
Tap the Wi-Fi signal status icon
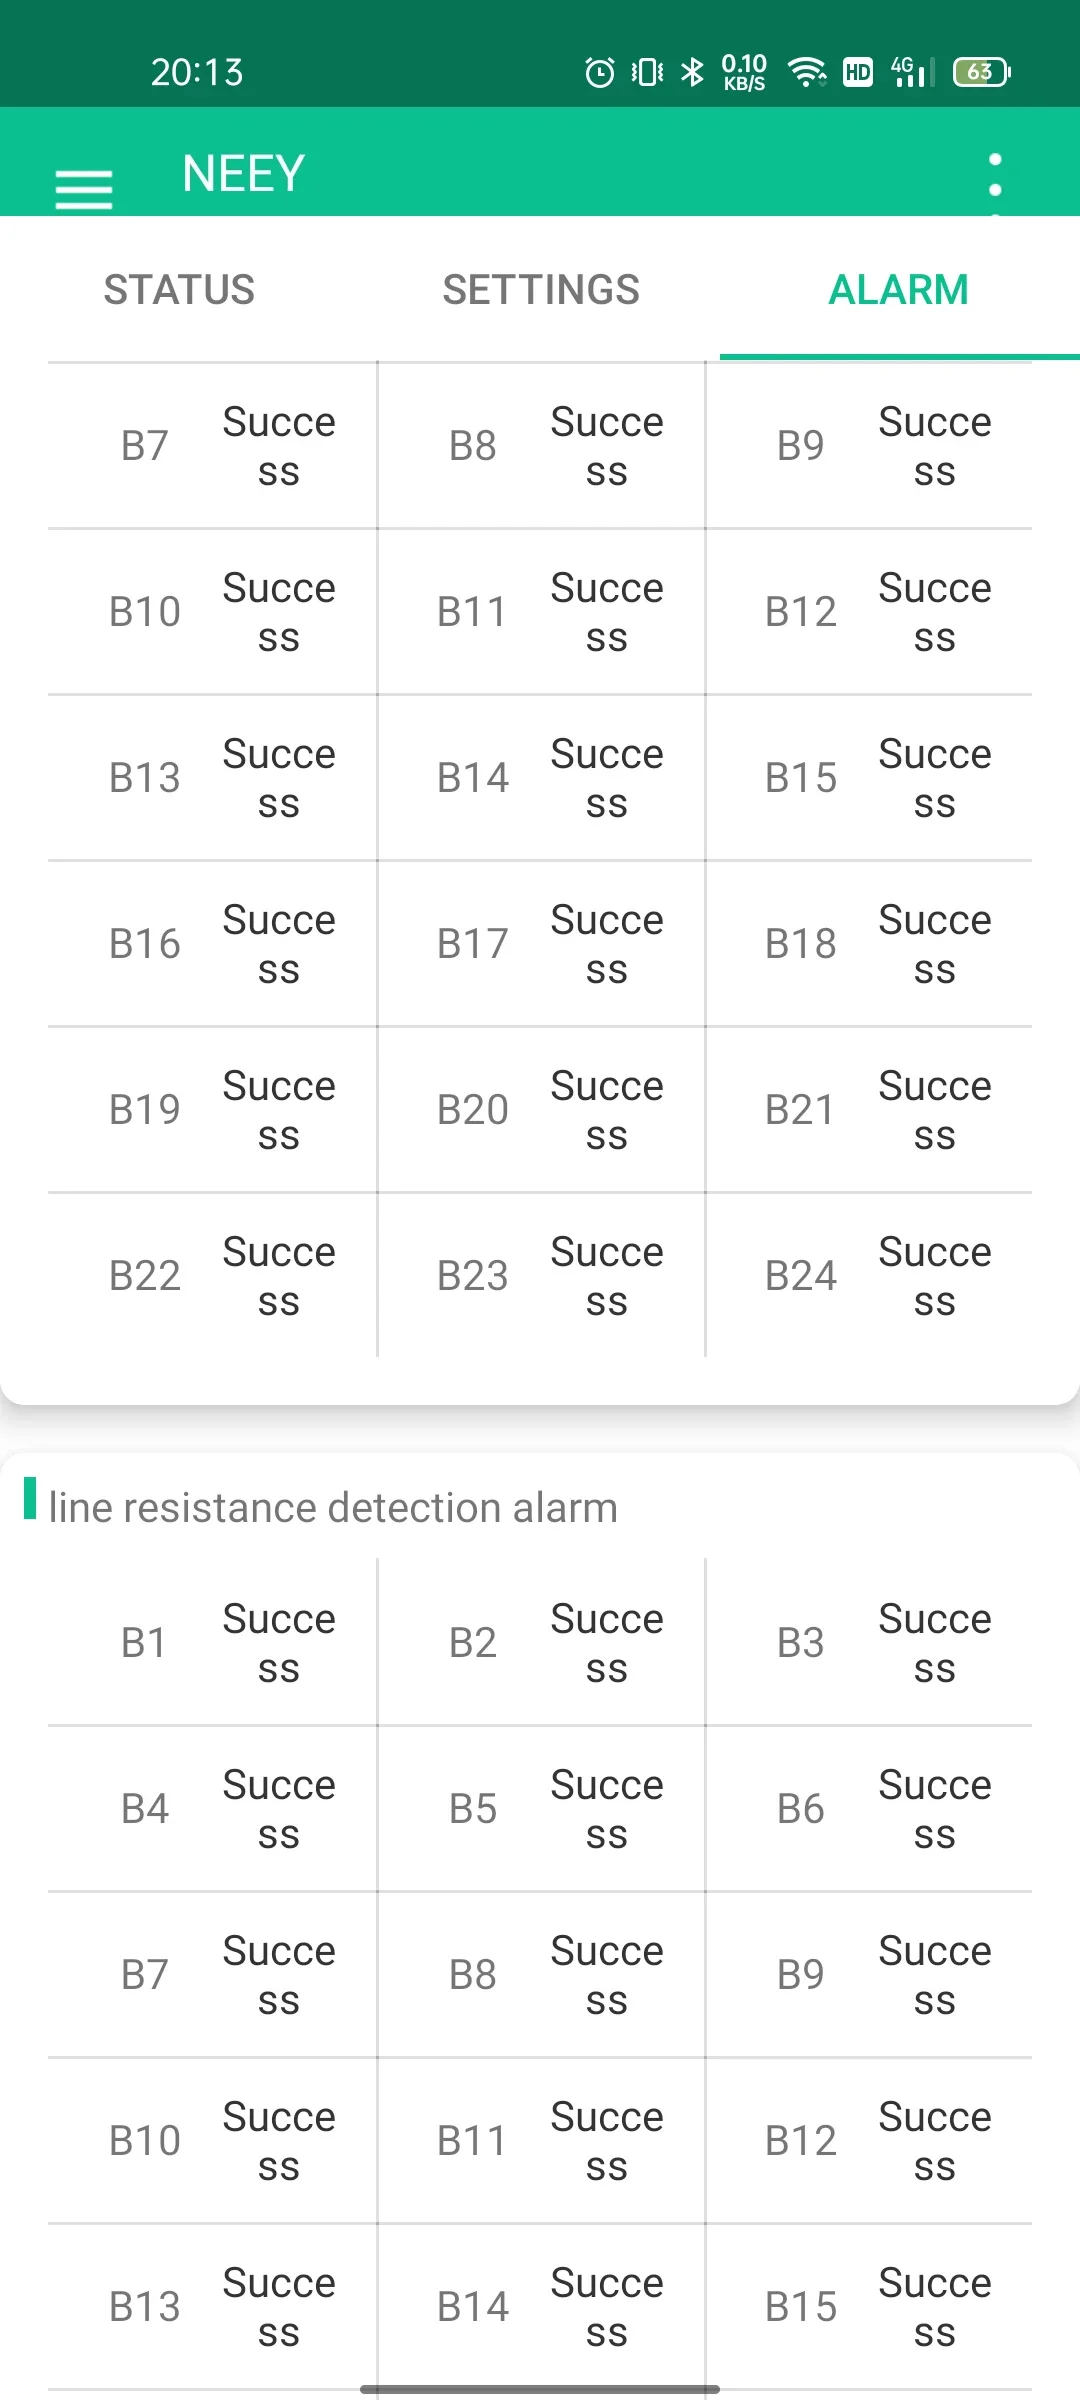point(806,72)
